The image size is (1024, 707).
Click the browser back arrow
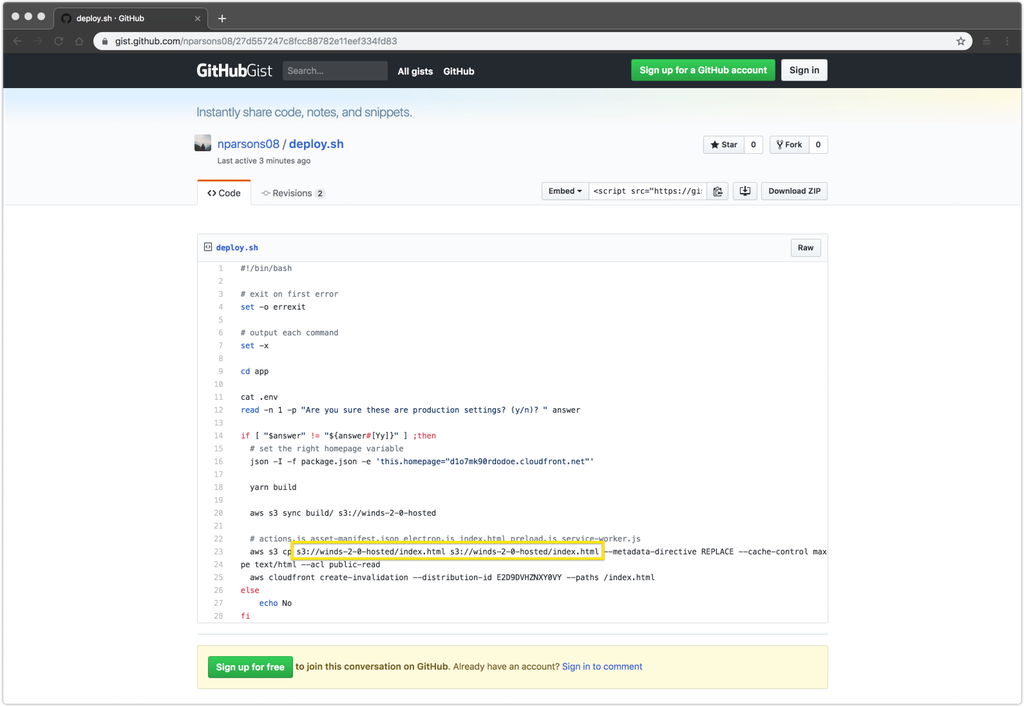(18, 41)
